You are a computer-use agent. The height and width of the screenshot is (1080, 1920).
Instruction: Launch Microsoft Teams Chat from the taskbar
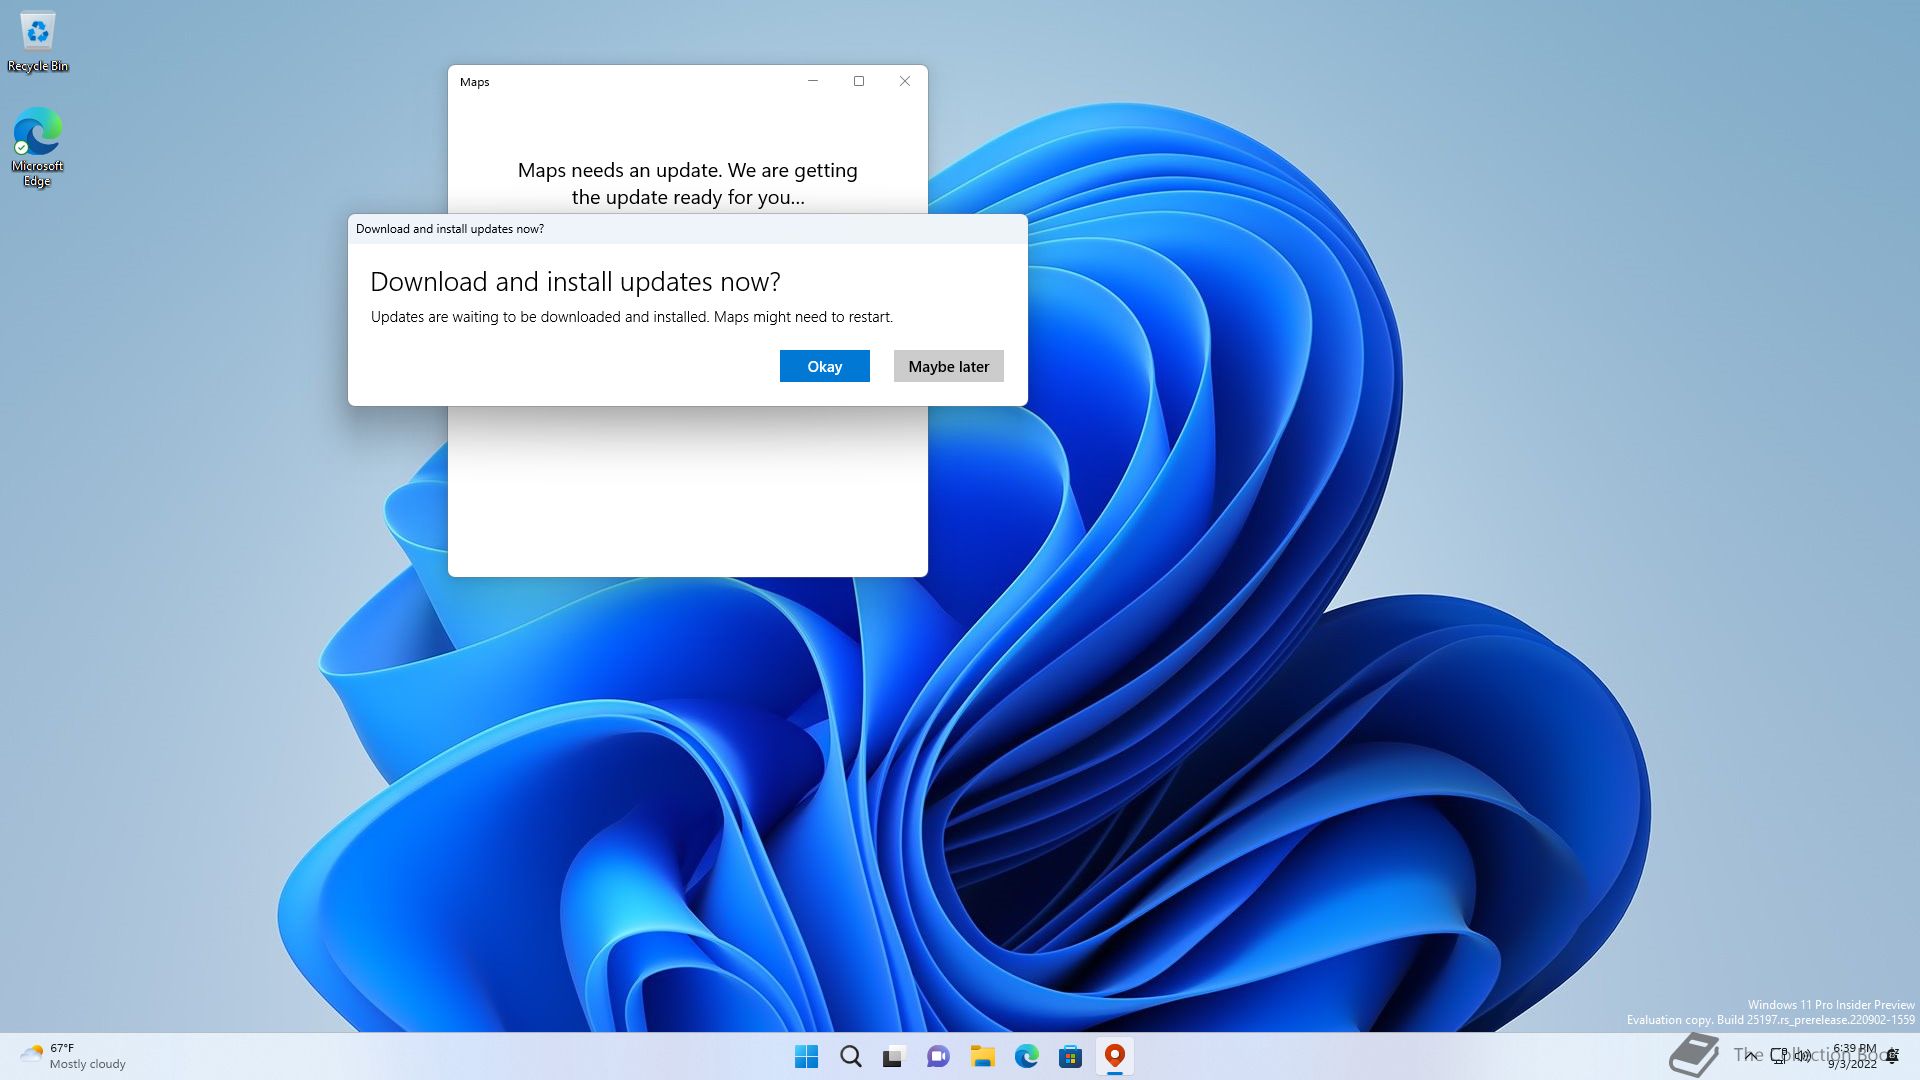point(938,1056)
